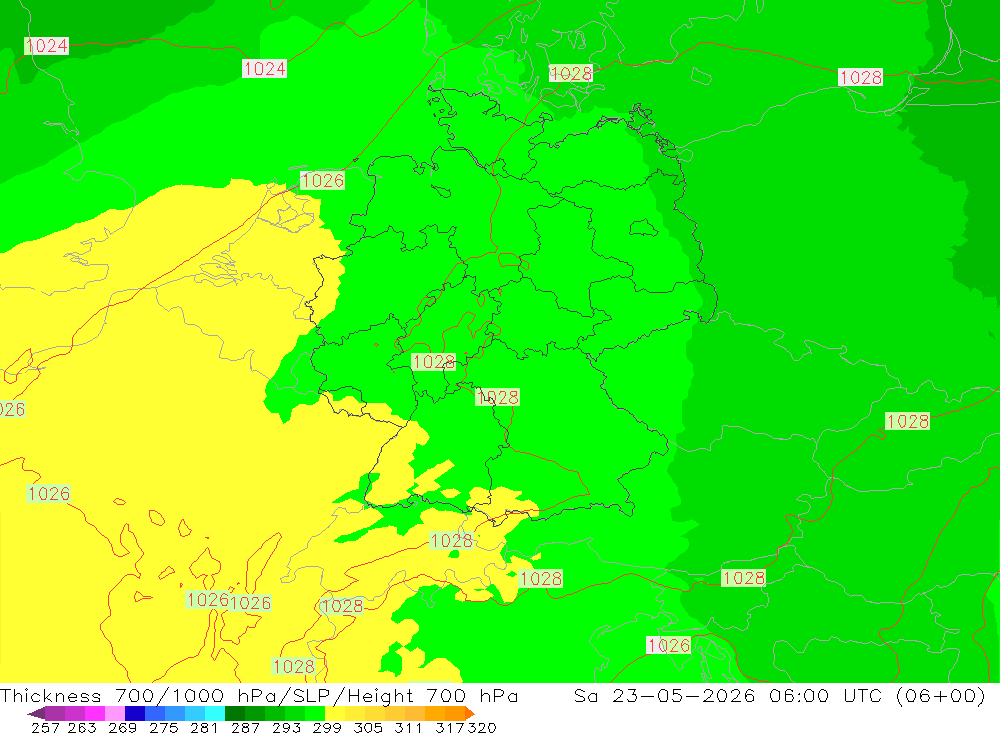Select the bright magenta legend swatch
1000x733 pixels.
point(95,713)
